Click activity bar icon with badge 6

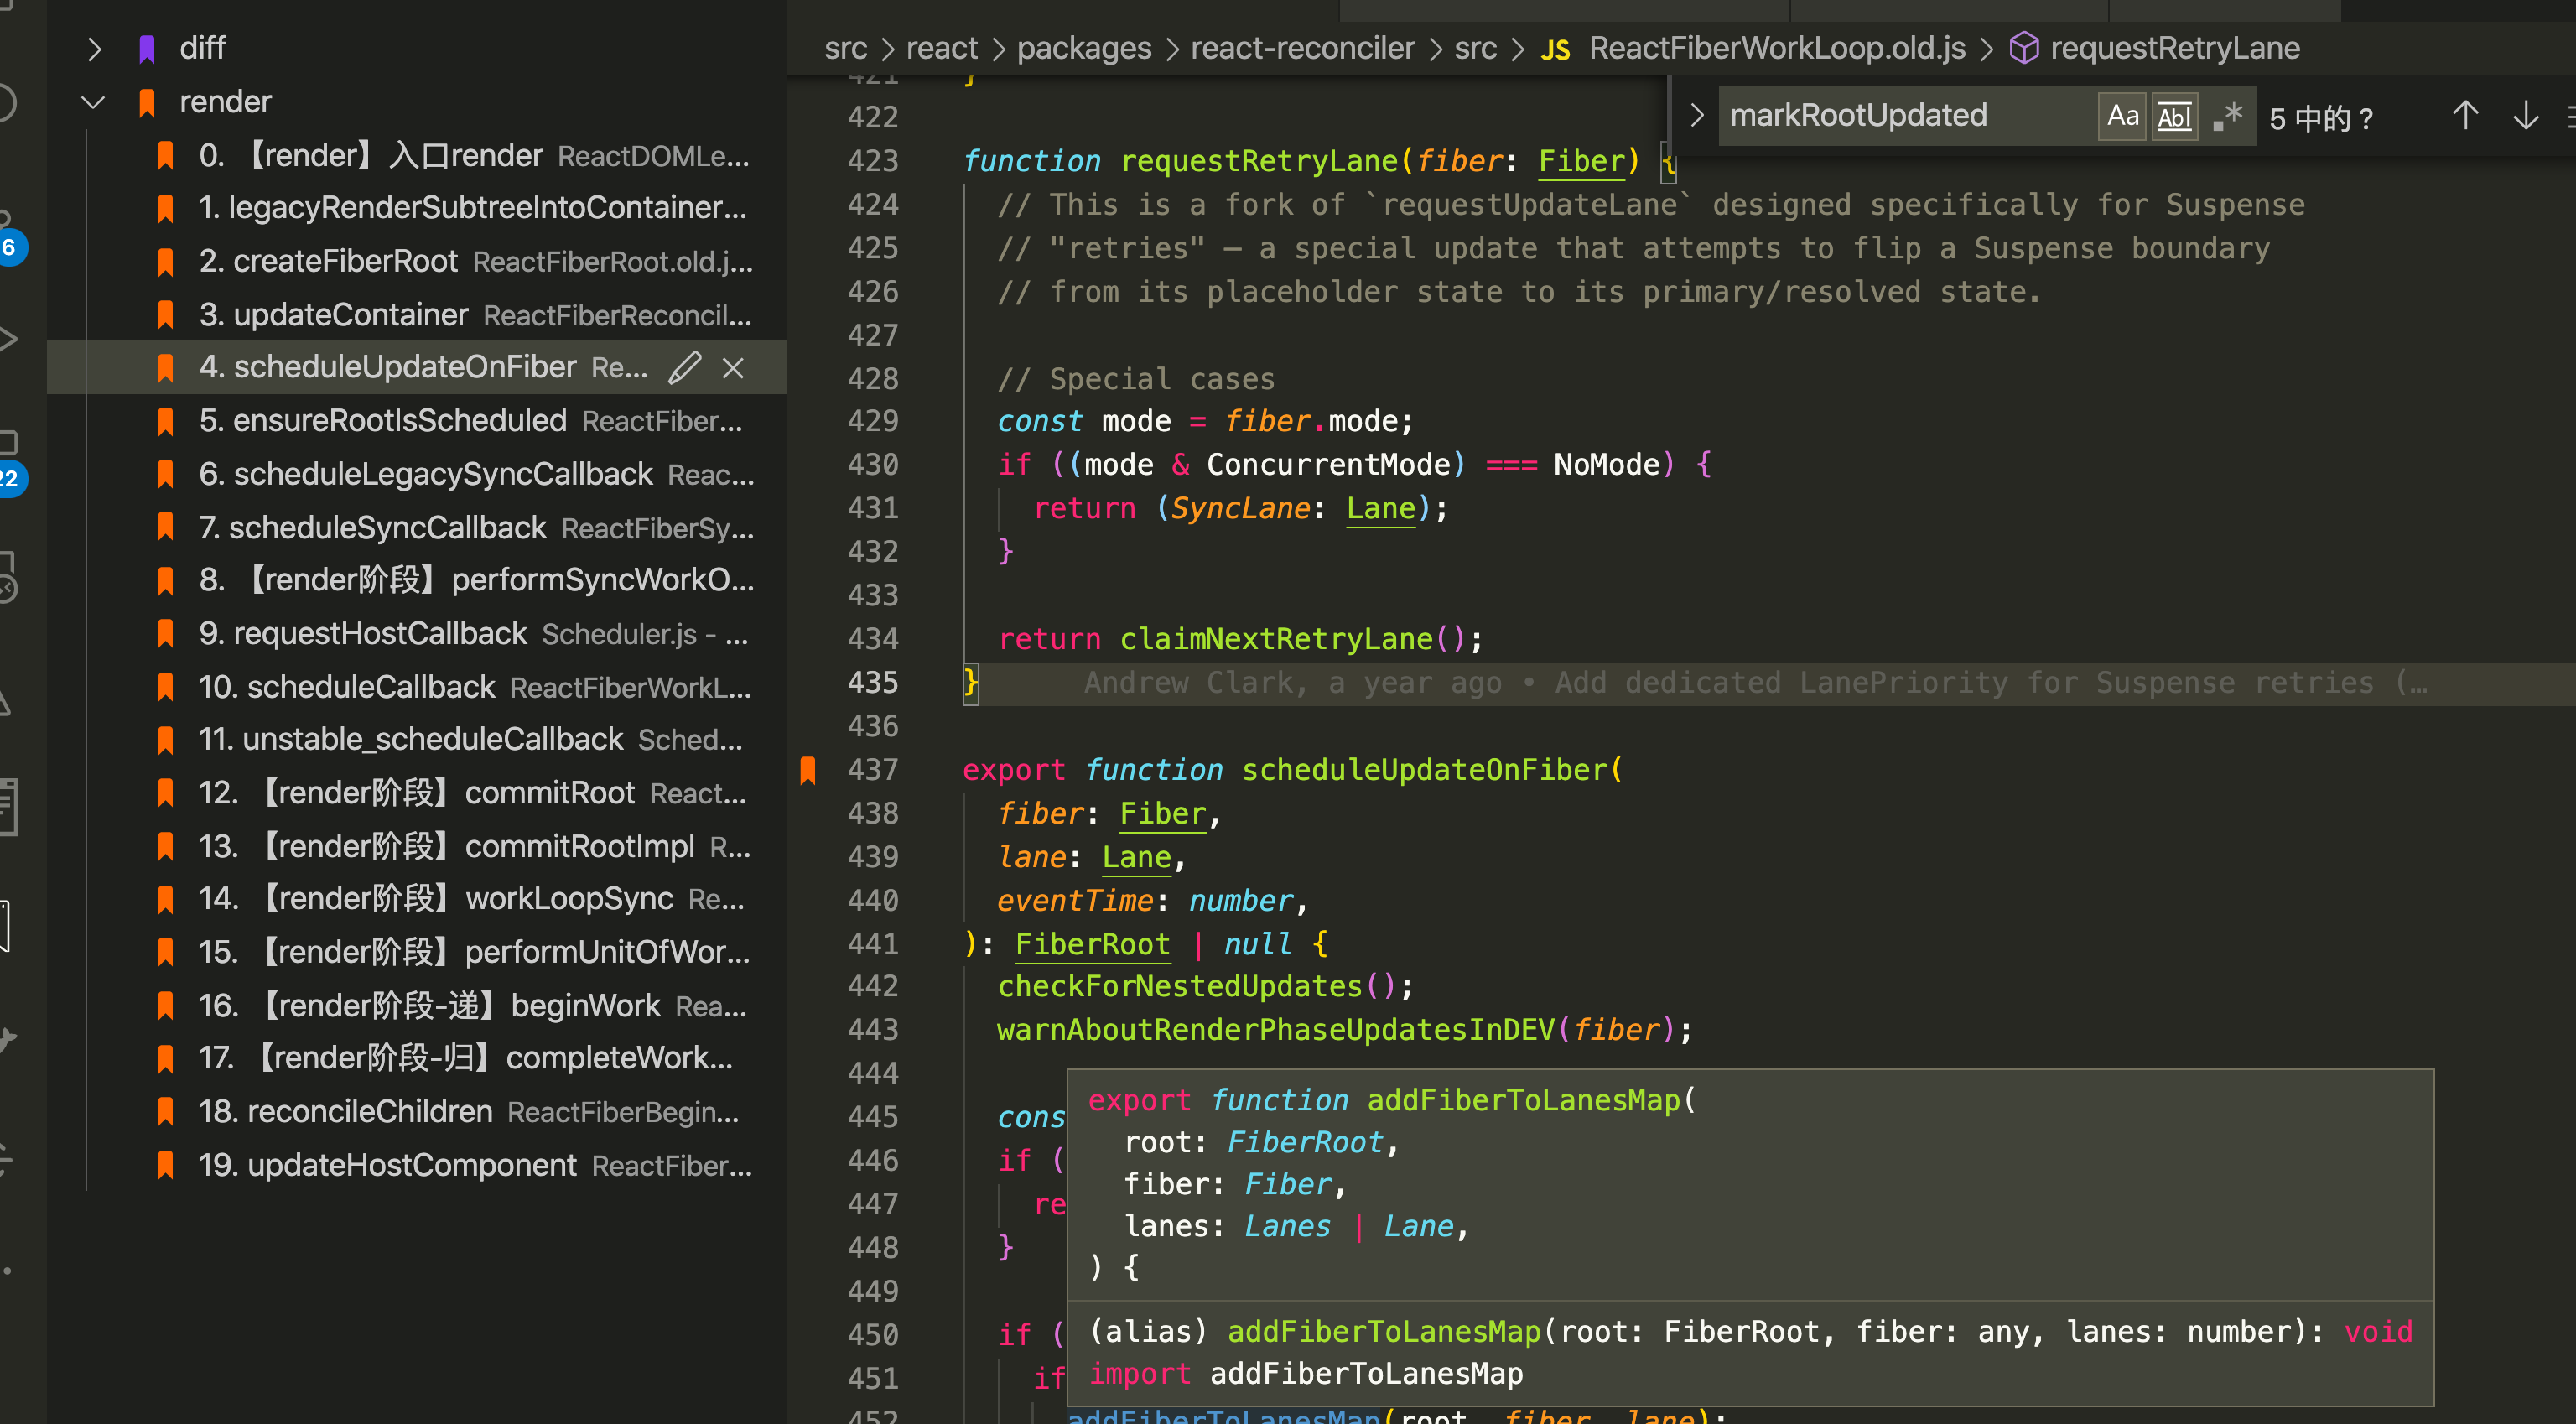point(8,235)
